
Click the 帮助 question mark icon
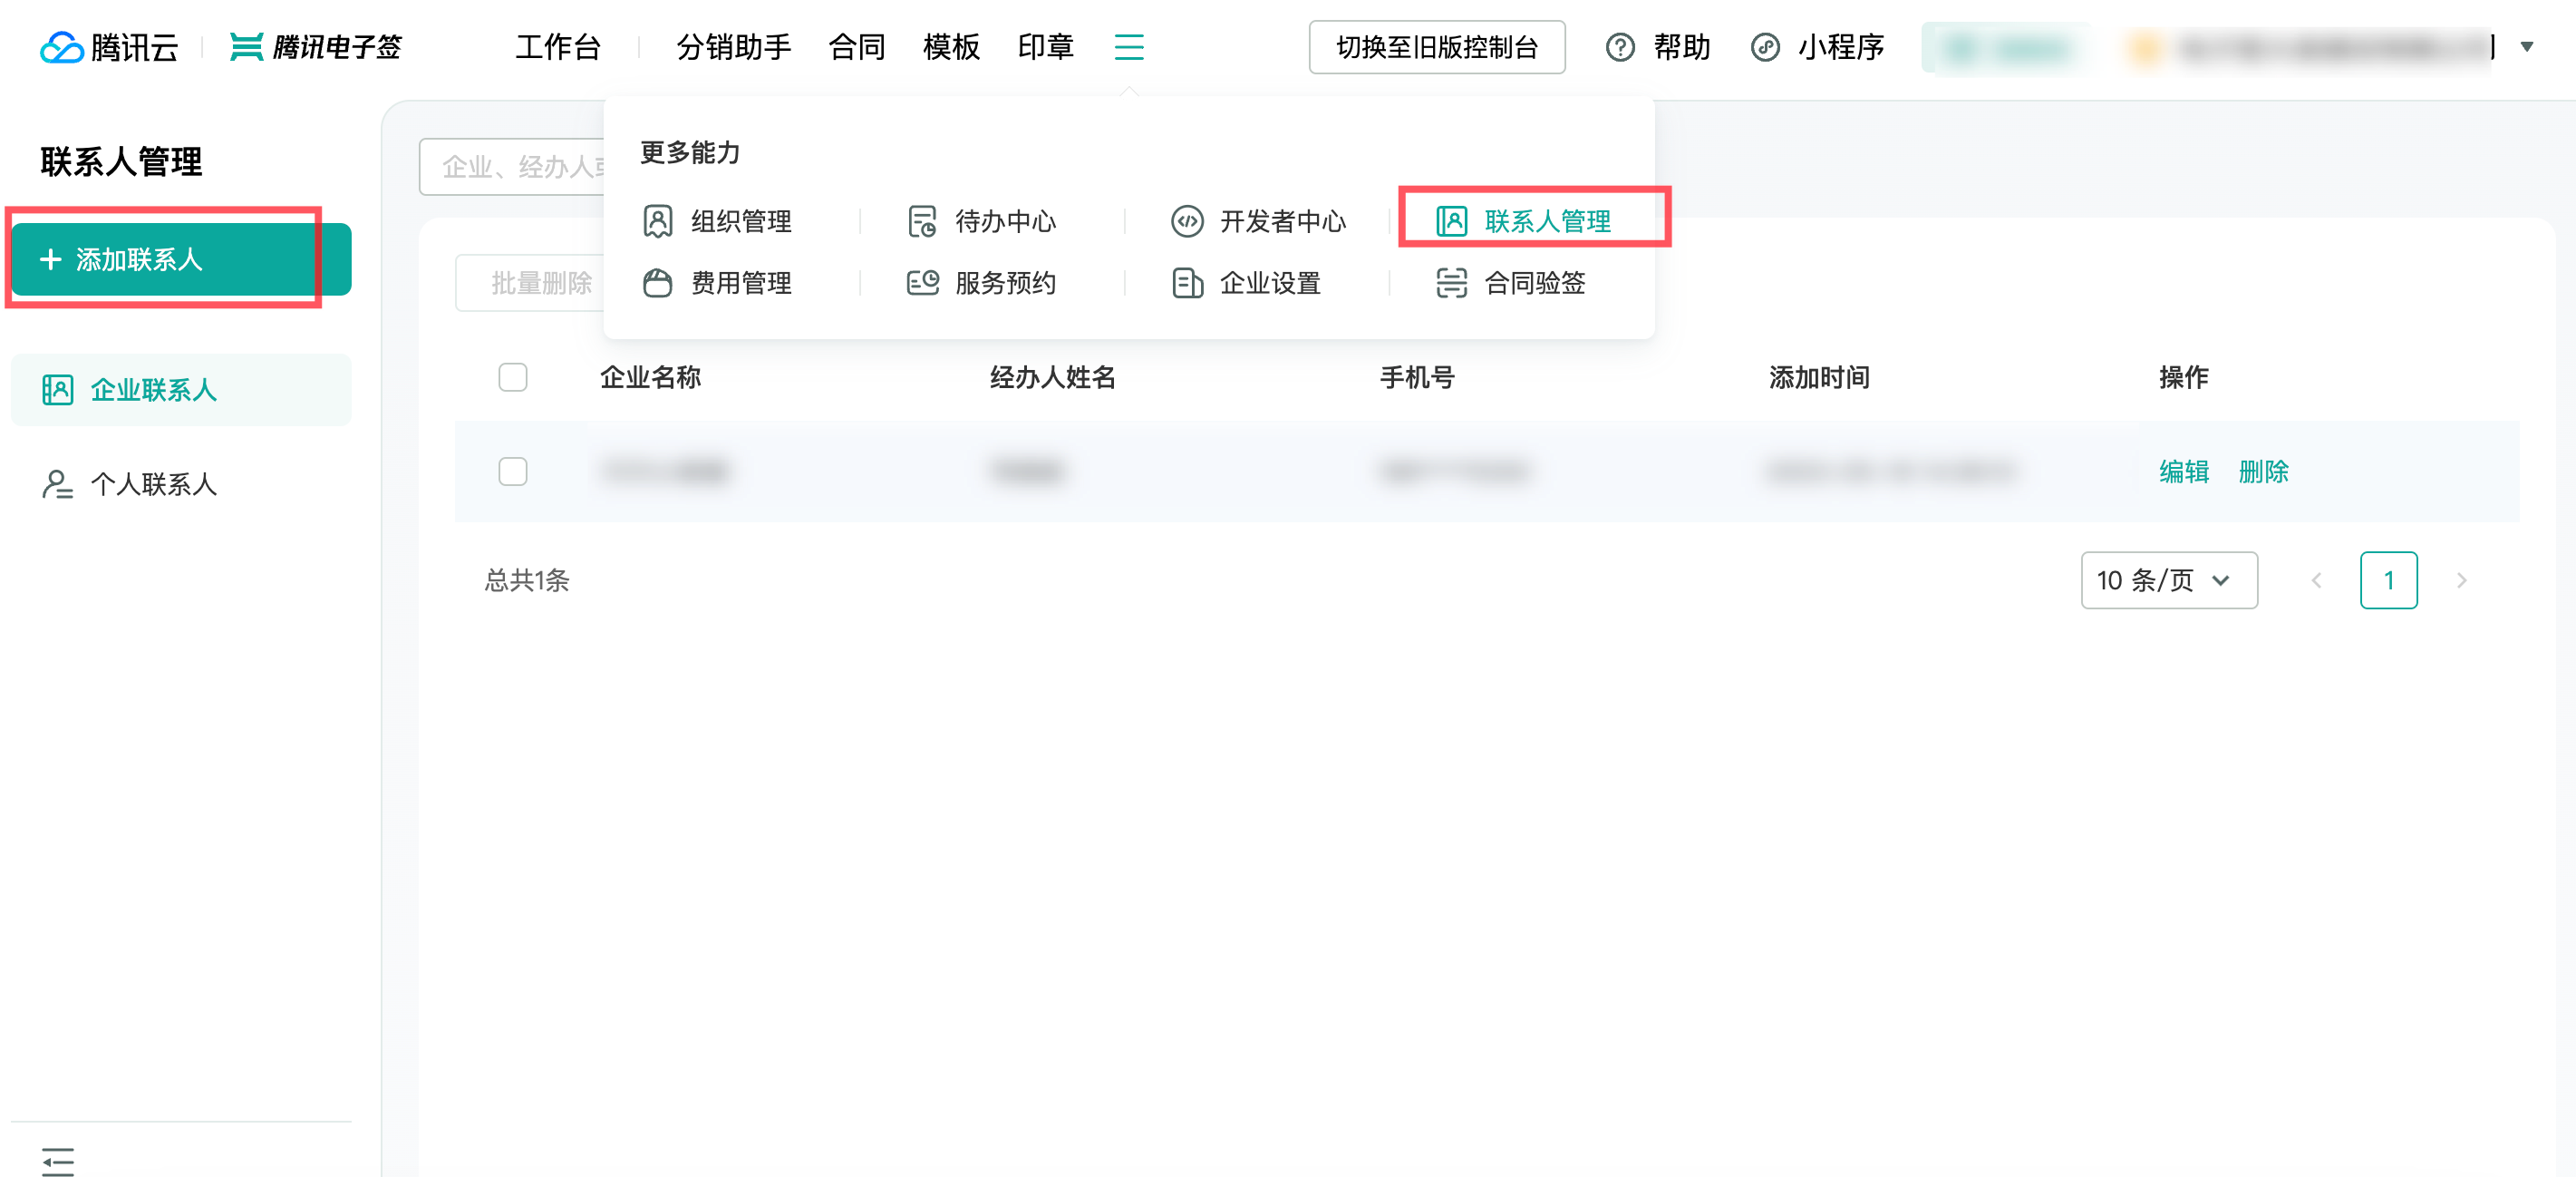[1620, 47]
